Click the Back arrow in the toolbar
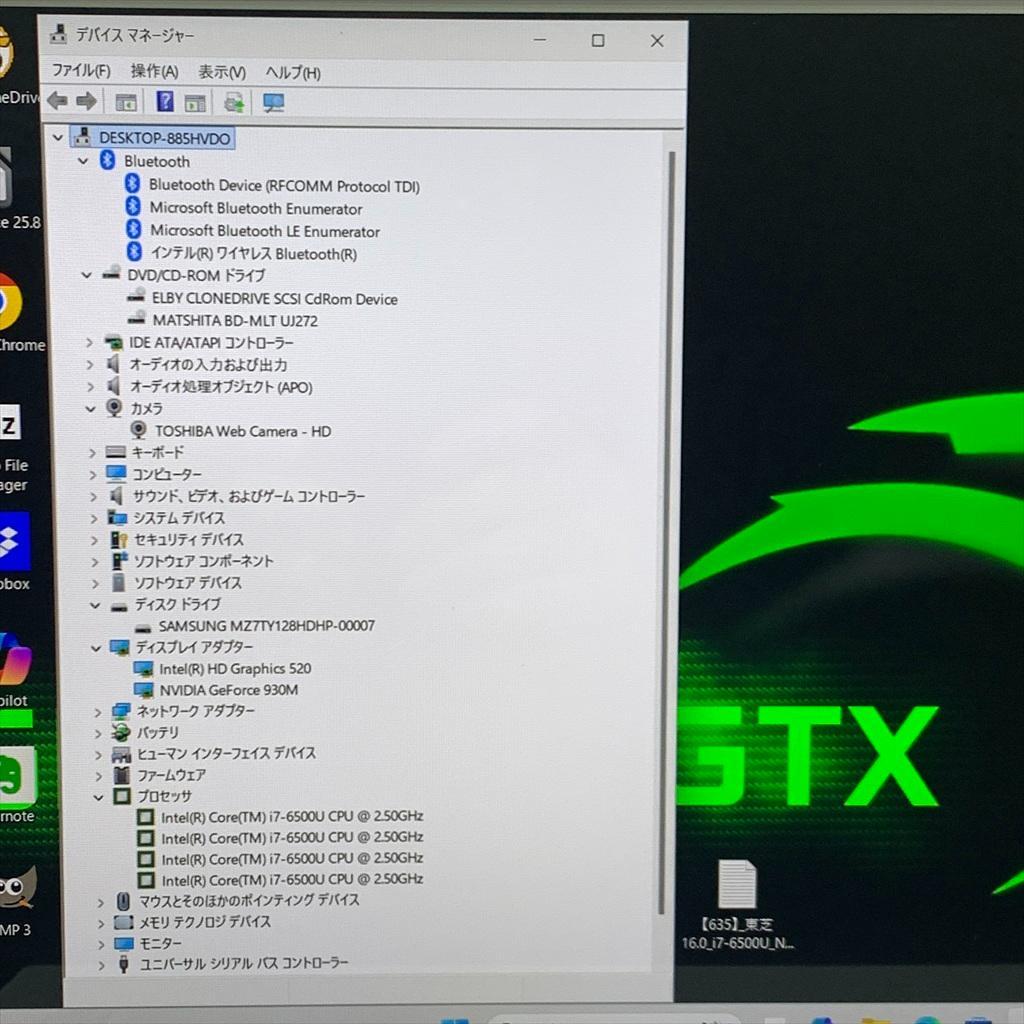Viewport: 1024px width, 1024px height. point(57,100)
